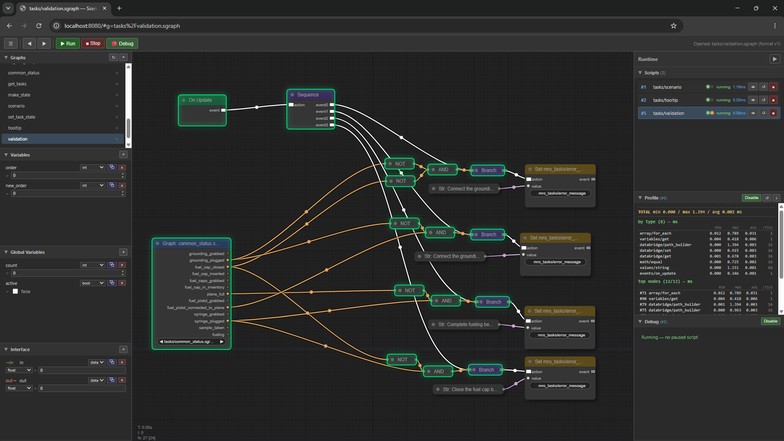Viewport: 784px width, 441px height.
Task: Stop the tasks/validation script
Action: pyautogui.click(x=774, y=113)
